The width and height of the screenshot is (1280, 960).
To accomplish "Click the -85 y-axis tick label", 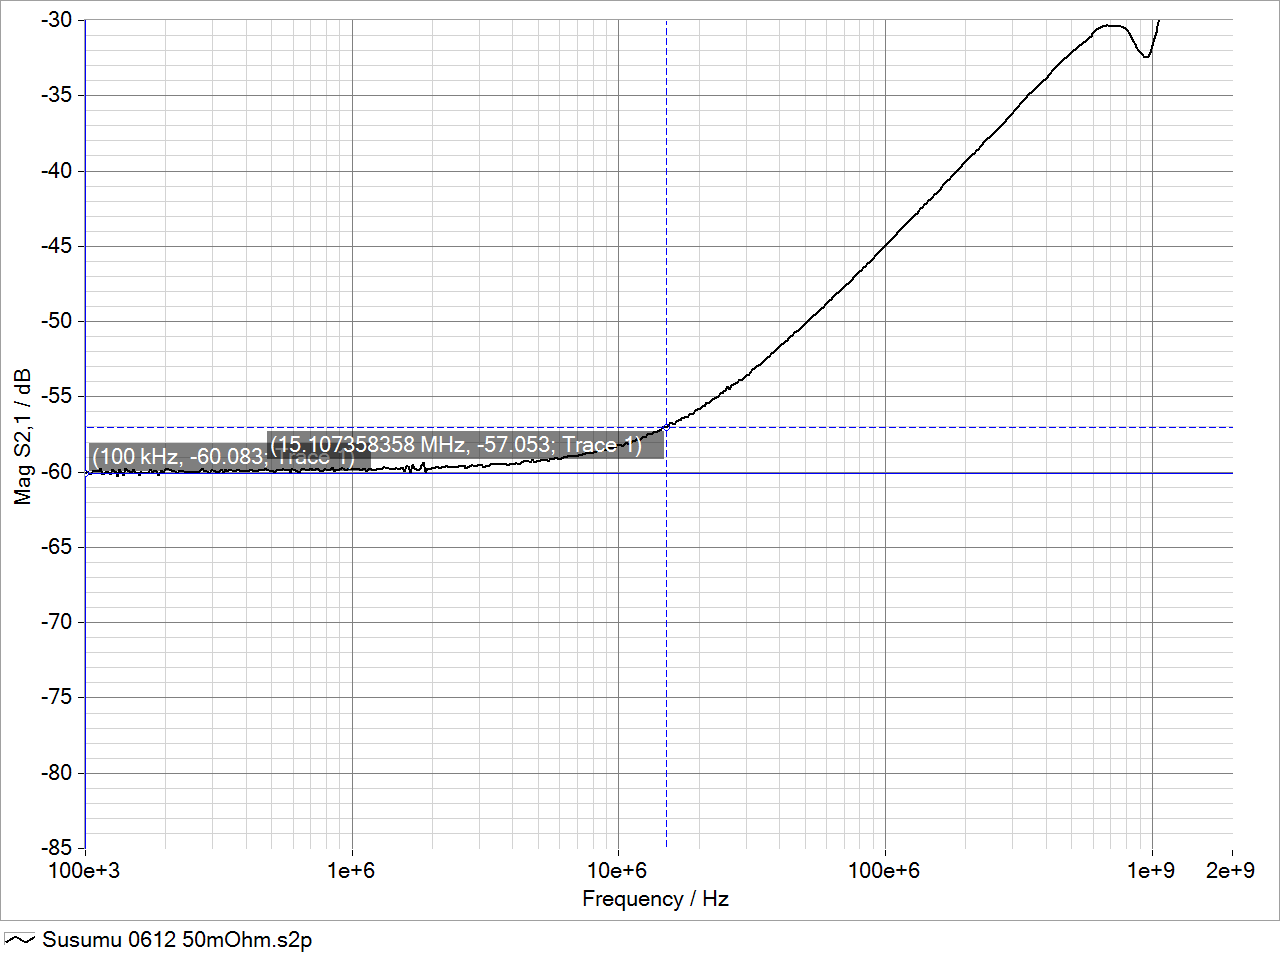I will point(56,848).
